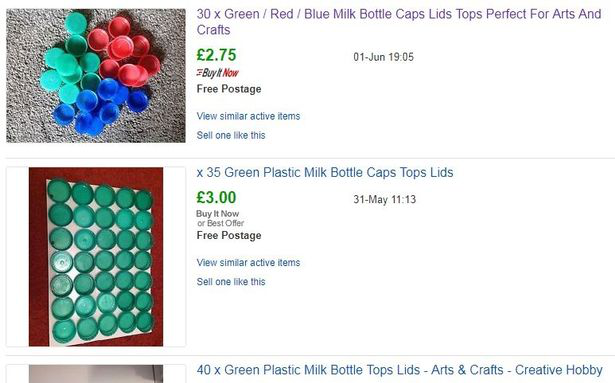This screenshot has width=615, height=383.
Task: Click the 31-May 11:13 end date
Action: click(385, 199)
